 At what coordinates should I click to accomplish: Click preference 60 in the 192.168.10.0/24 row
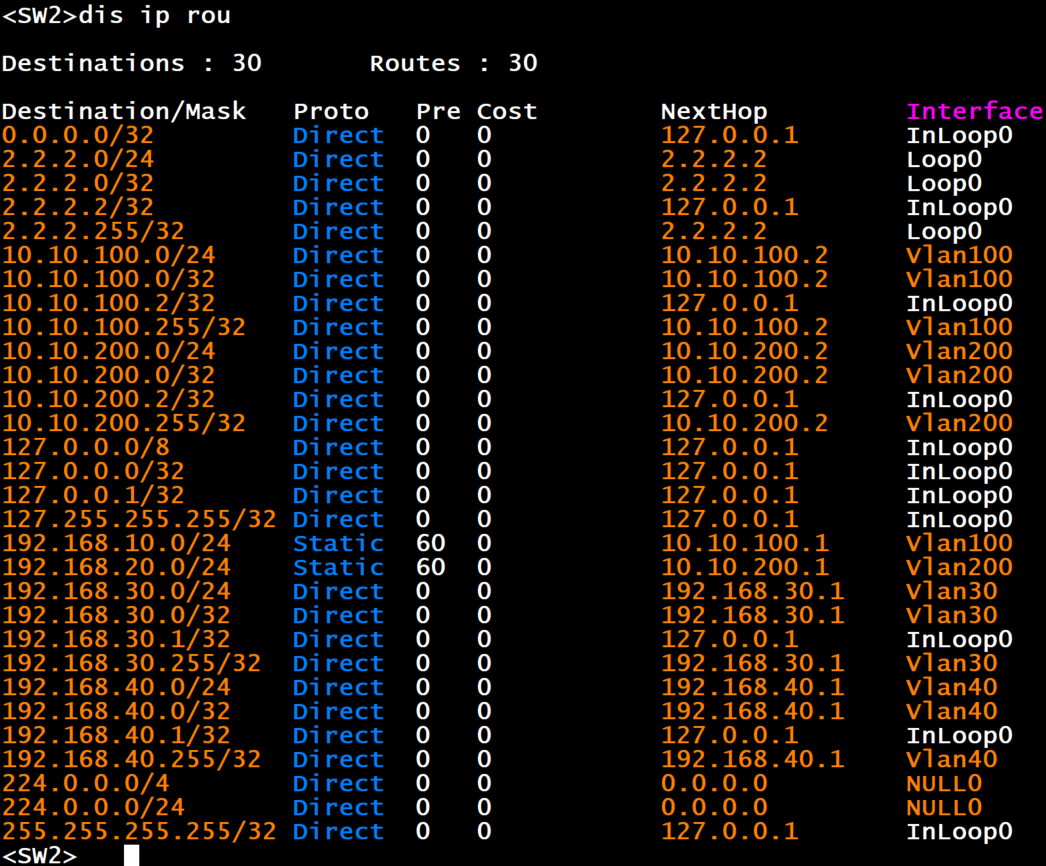(430, 543)
